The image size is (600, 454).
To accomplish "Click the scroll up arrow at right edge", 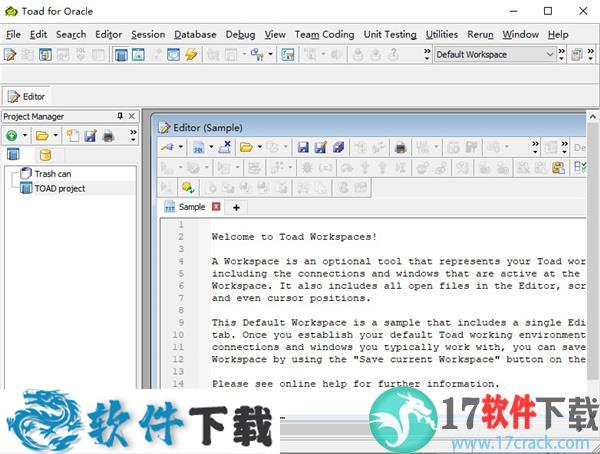I will pos(593,117).
